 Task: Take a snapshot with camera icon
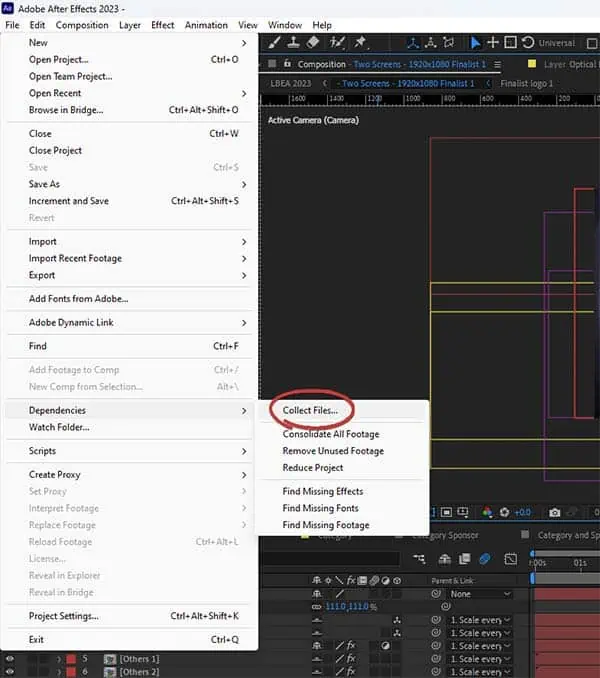coord(554,513)
